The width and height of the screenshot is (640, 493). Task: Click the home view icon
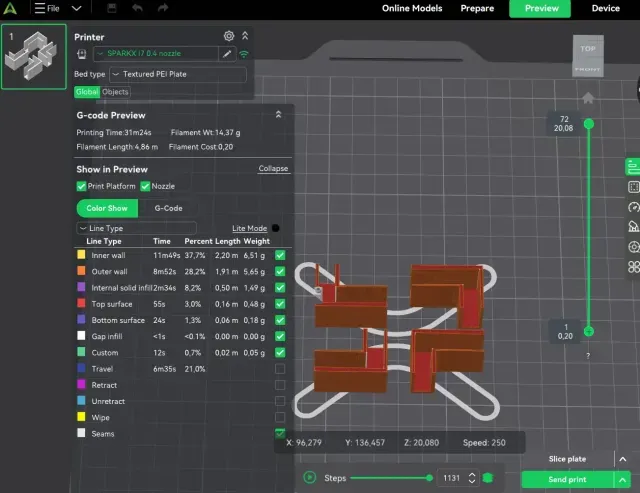click(x=588, y=98)
